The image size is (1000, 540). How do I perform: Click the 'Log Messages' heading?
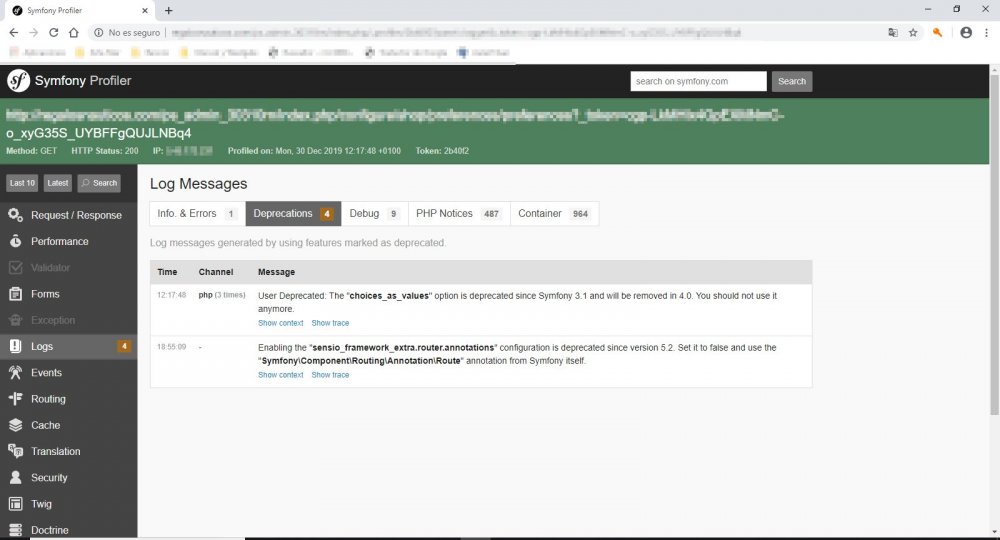pos(198,184)
